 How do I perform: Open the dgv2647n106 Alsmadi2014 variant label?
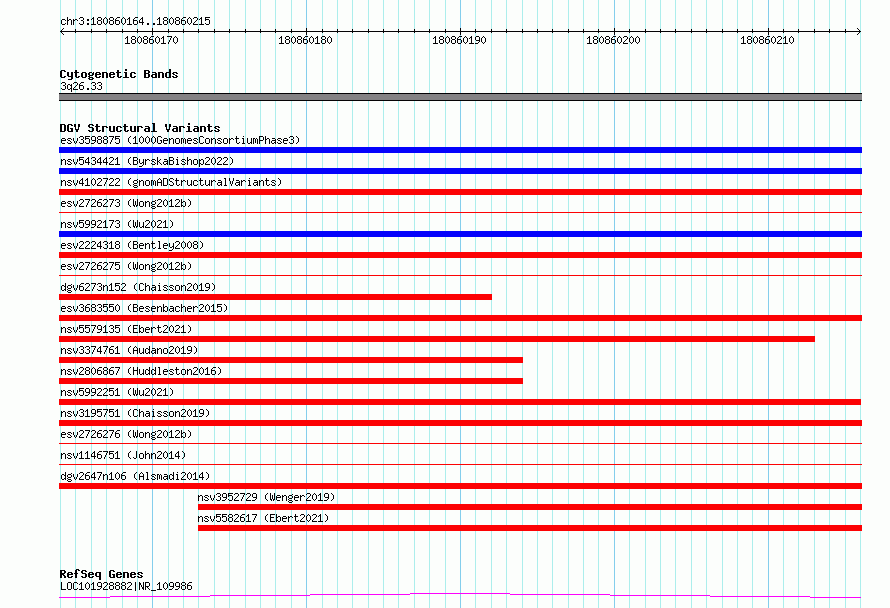pos(135,476)
